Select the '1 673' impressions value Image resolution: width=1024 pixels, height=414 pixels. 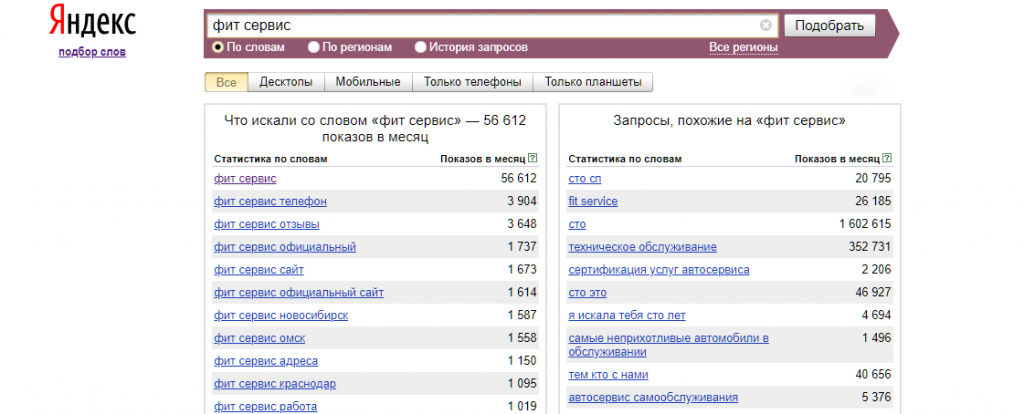click(522, 270)
